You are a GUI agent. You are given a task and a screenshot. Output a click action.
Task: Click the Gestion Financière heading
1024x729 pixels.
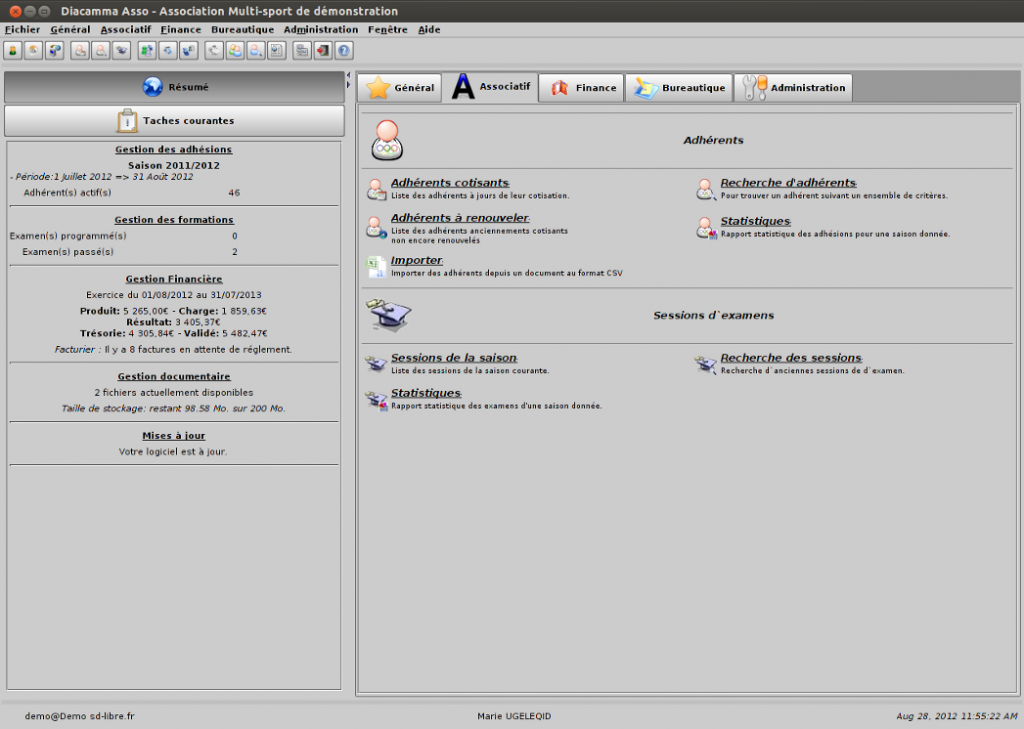[174, 279]
